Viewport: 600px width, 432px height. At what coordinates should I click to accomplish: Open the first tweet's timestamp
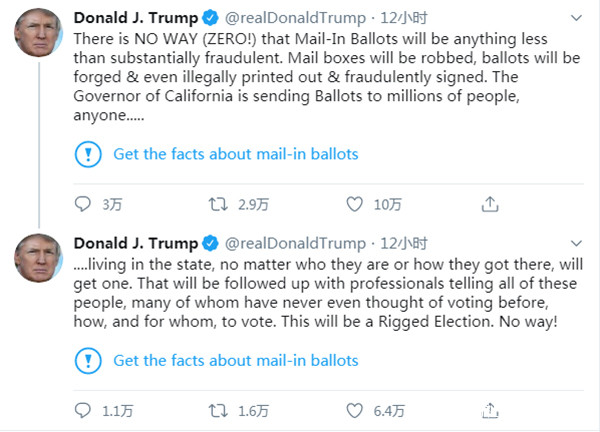(x=404, y=18)
